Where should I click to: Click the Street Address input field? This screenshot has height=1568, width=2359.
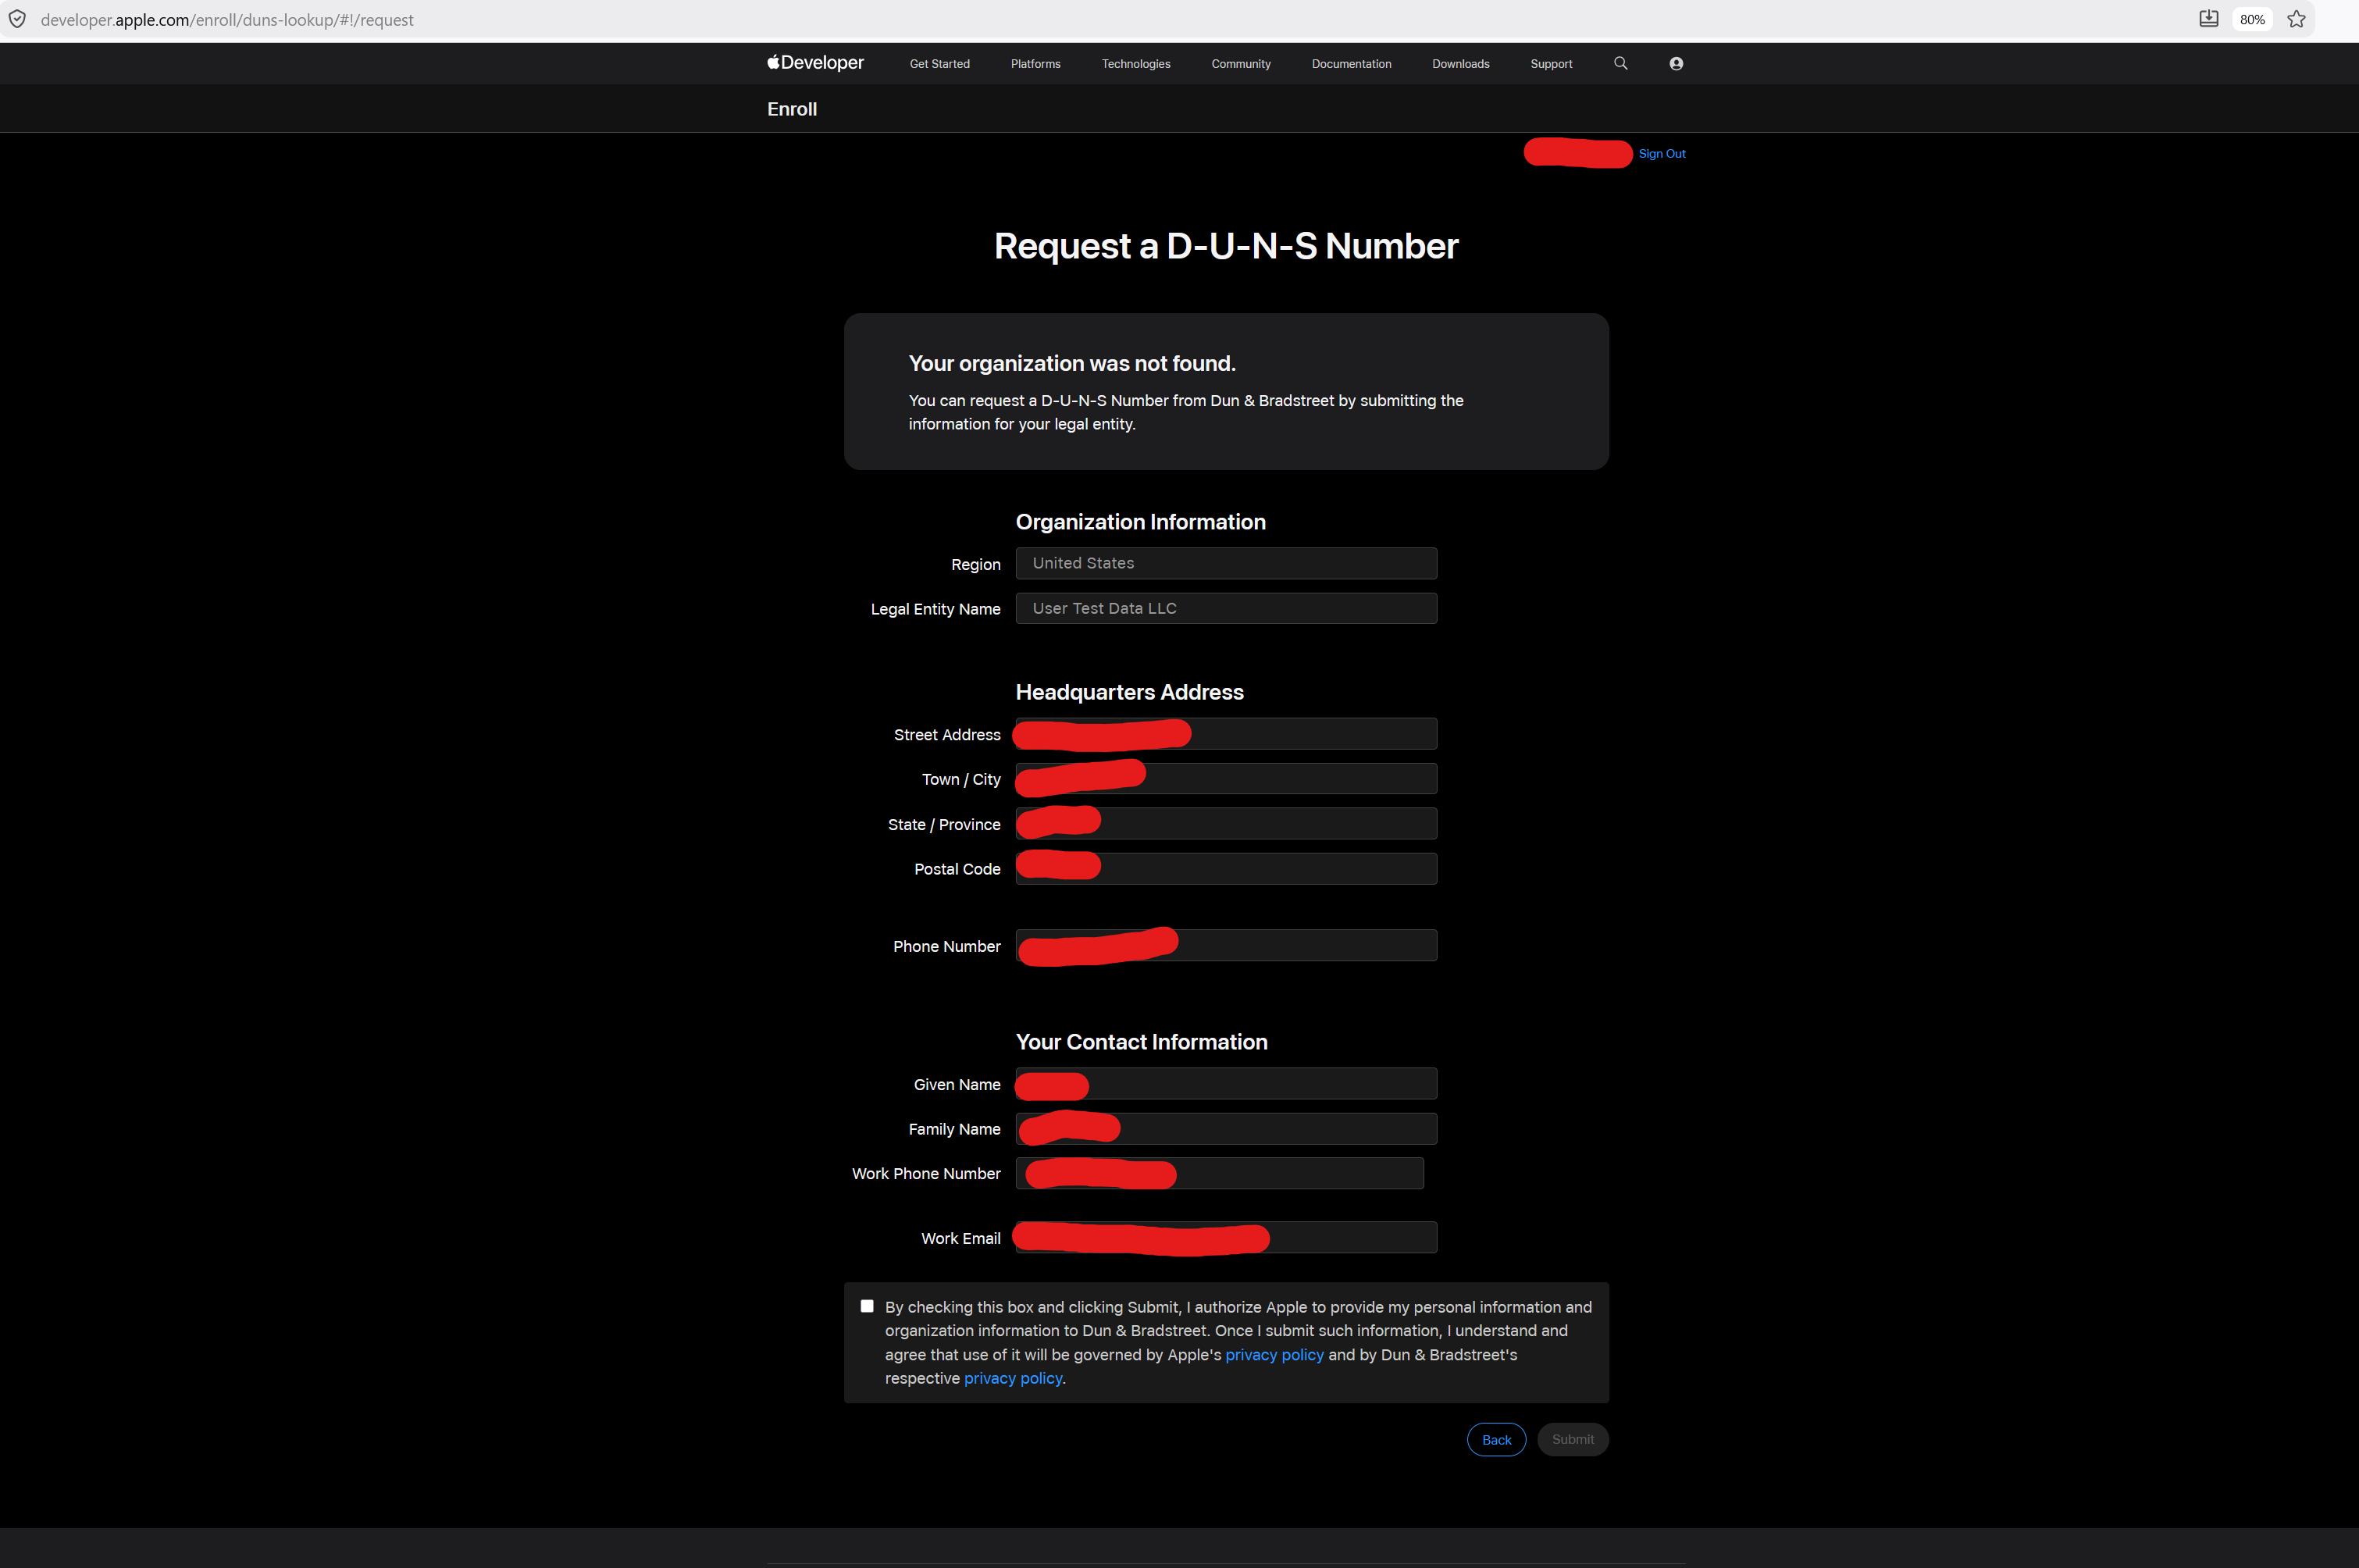pos(1226,734)
